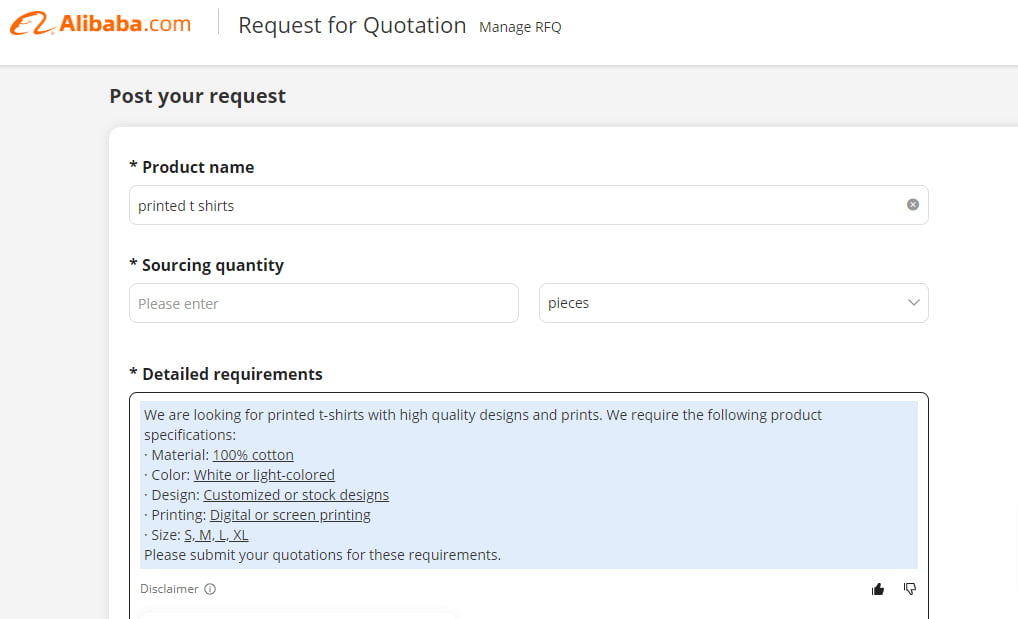
Task: Give thumbs down to generated requirements
Action: point(910,589)
